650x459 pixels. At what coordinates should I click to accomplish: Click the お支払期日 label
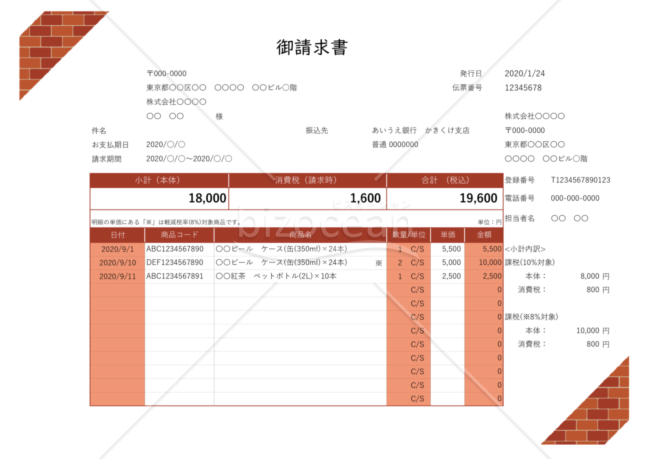[110, 145]
